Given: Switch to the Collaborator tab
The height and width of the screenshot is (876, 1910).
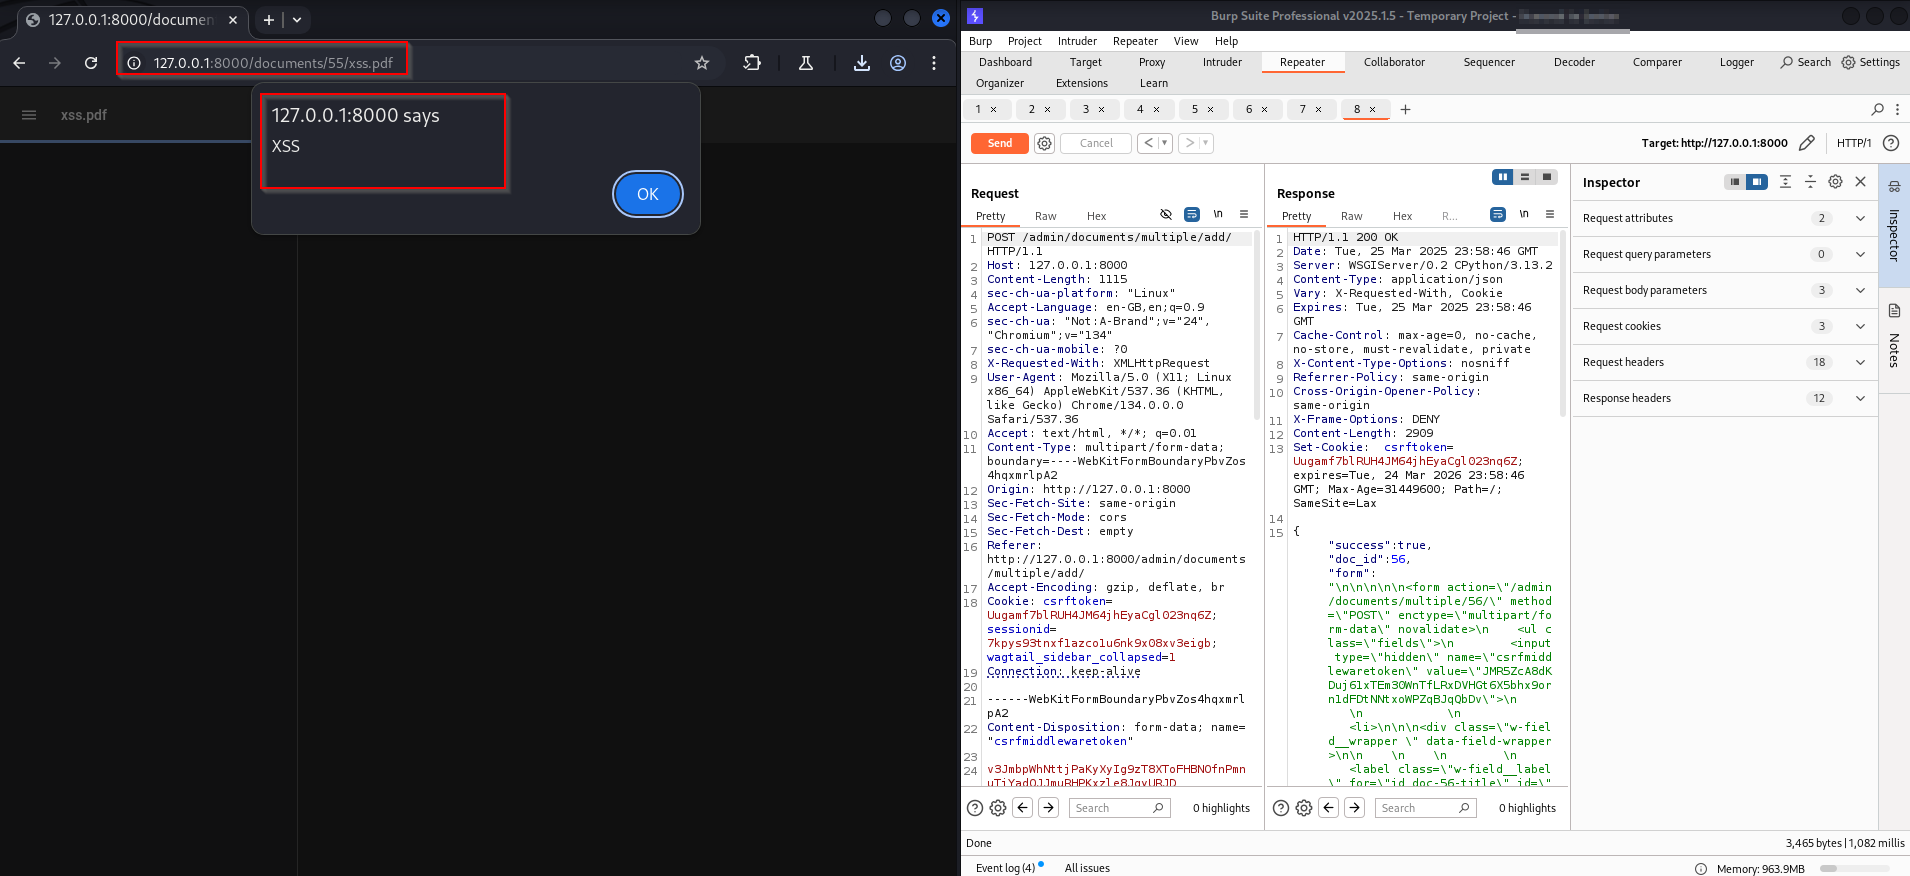Looking at the screenshot, I should 1394,62.
